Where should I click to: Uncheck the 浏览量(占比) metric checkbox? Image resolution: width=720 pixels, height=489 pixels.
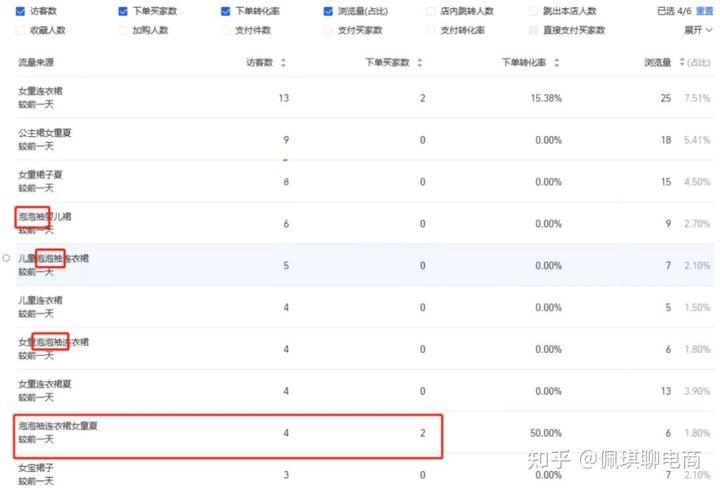[x=328, y=11]
